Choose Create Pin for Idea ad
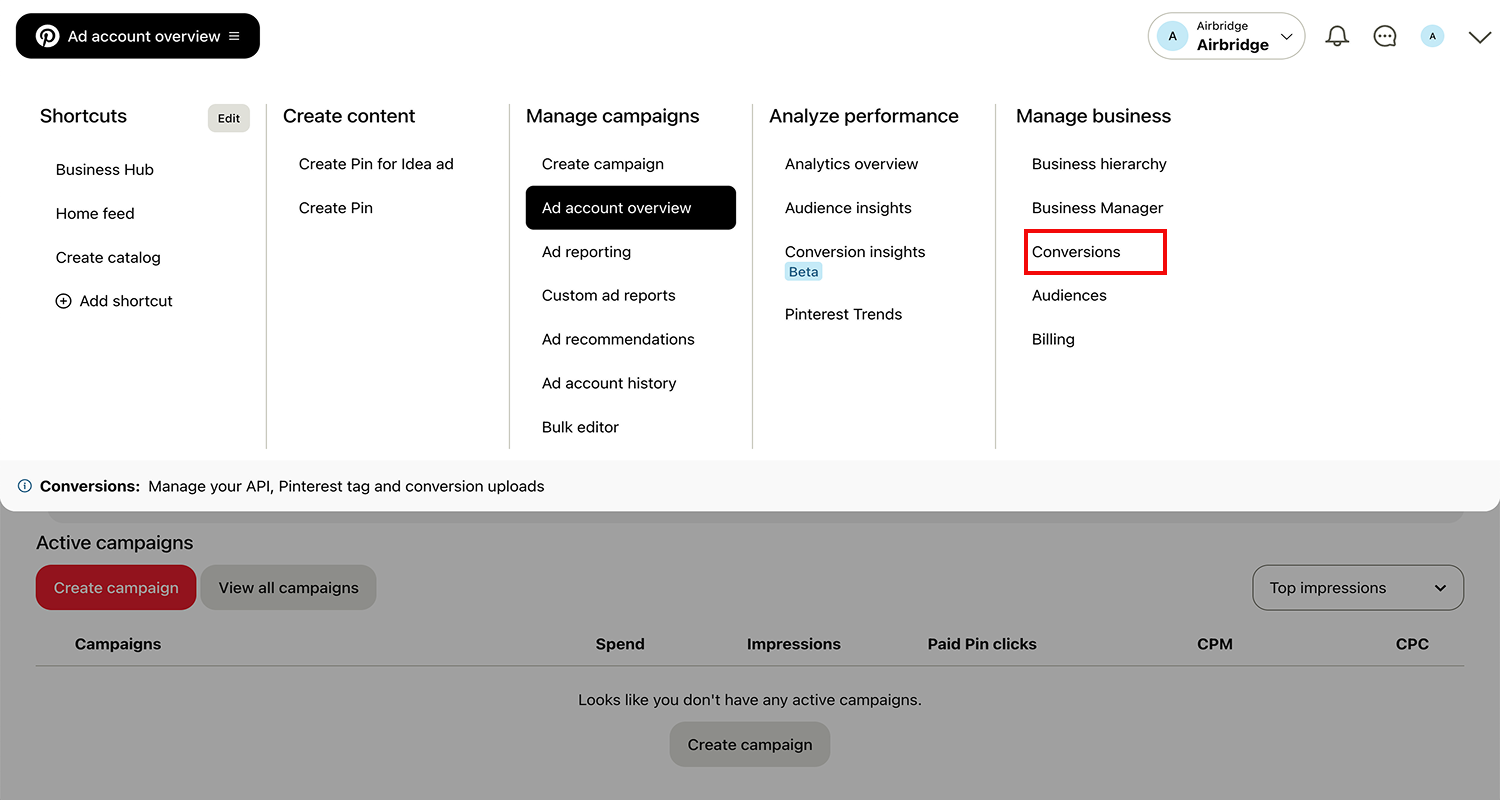 tap(376, 164)
